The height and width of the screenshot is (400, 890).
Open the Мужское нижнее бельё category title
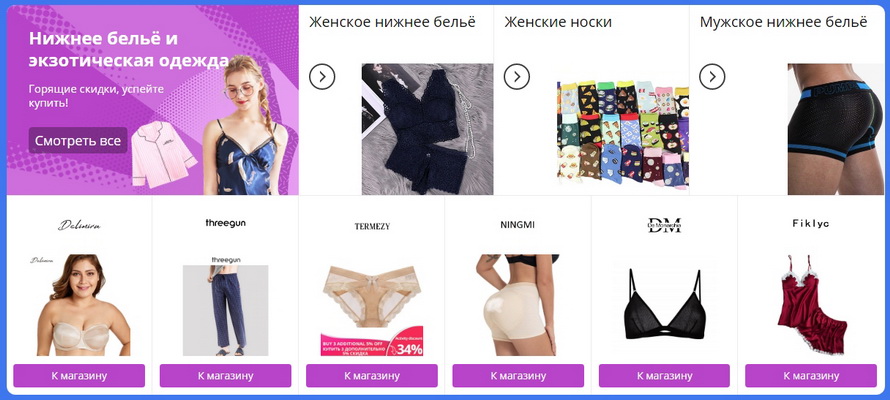[783, 22]
